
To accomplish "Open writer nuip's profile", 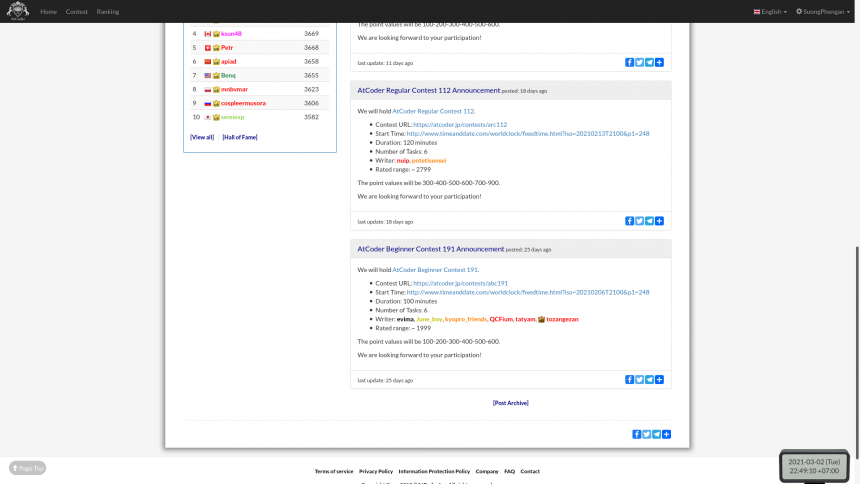I will [x=403, y=160].
